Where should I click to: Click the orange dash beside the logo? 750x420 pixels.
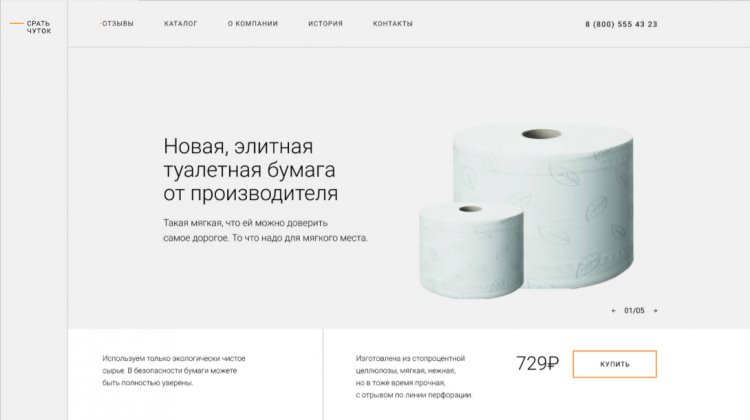[17, 23]
